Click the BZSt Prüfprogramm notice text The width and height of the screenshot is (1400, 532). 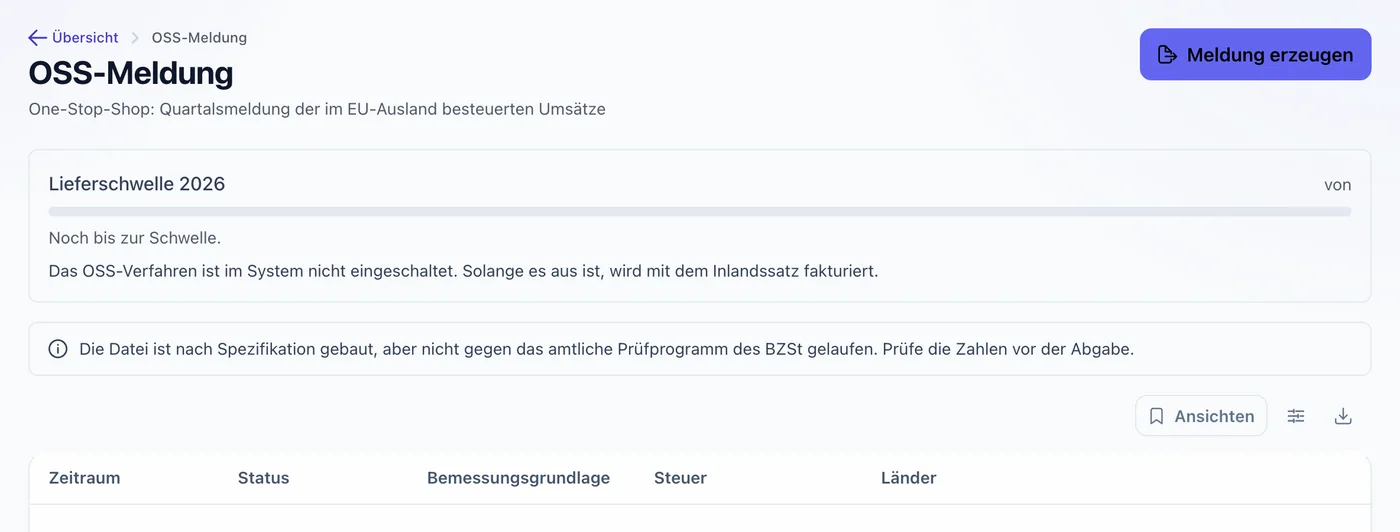606,349
